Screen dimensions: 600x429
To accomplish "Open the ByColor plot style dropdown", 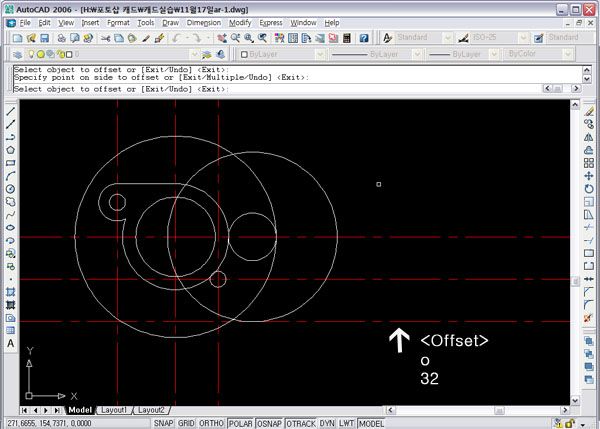I will [568, 54].
